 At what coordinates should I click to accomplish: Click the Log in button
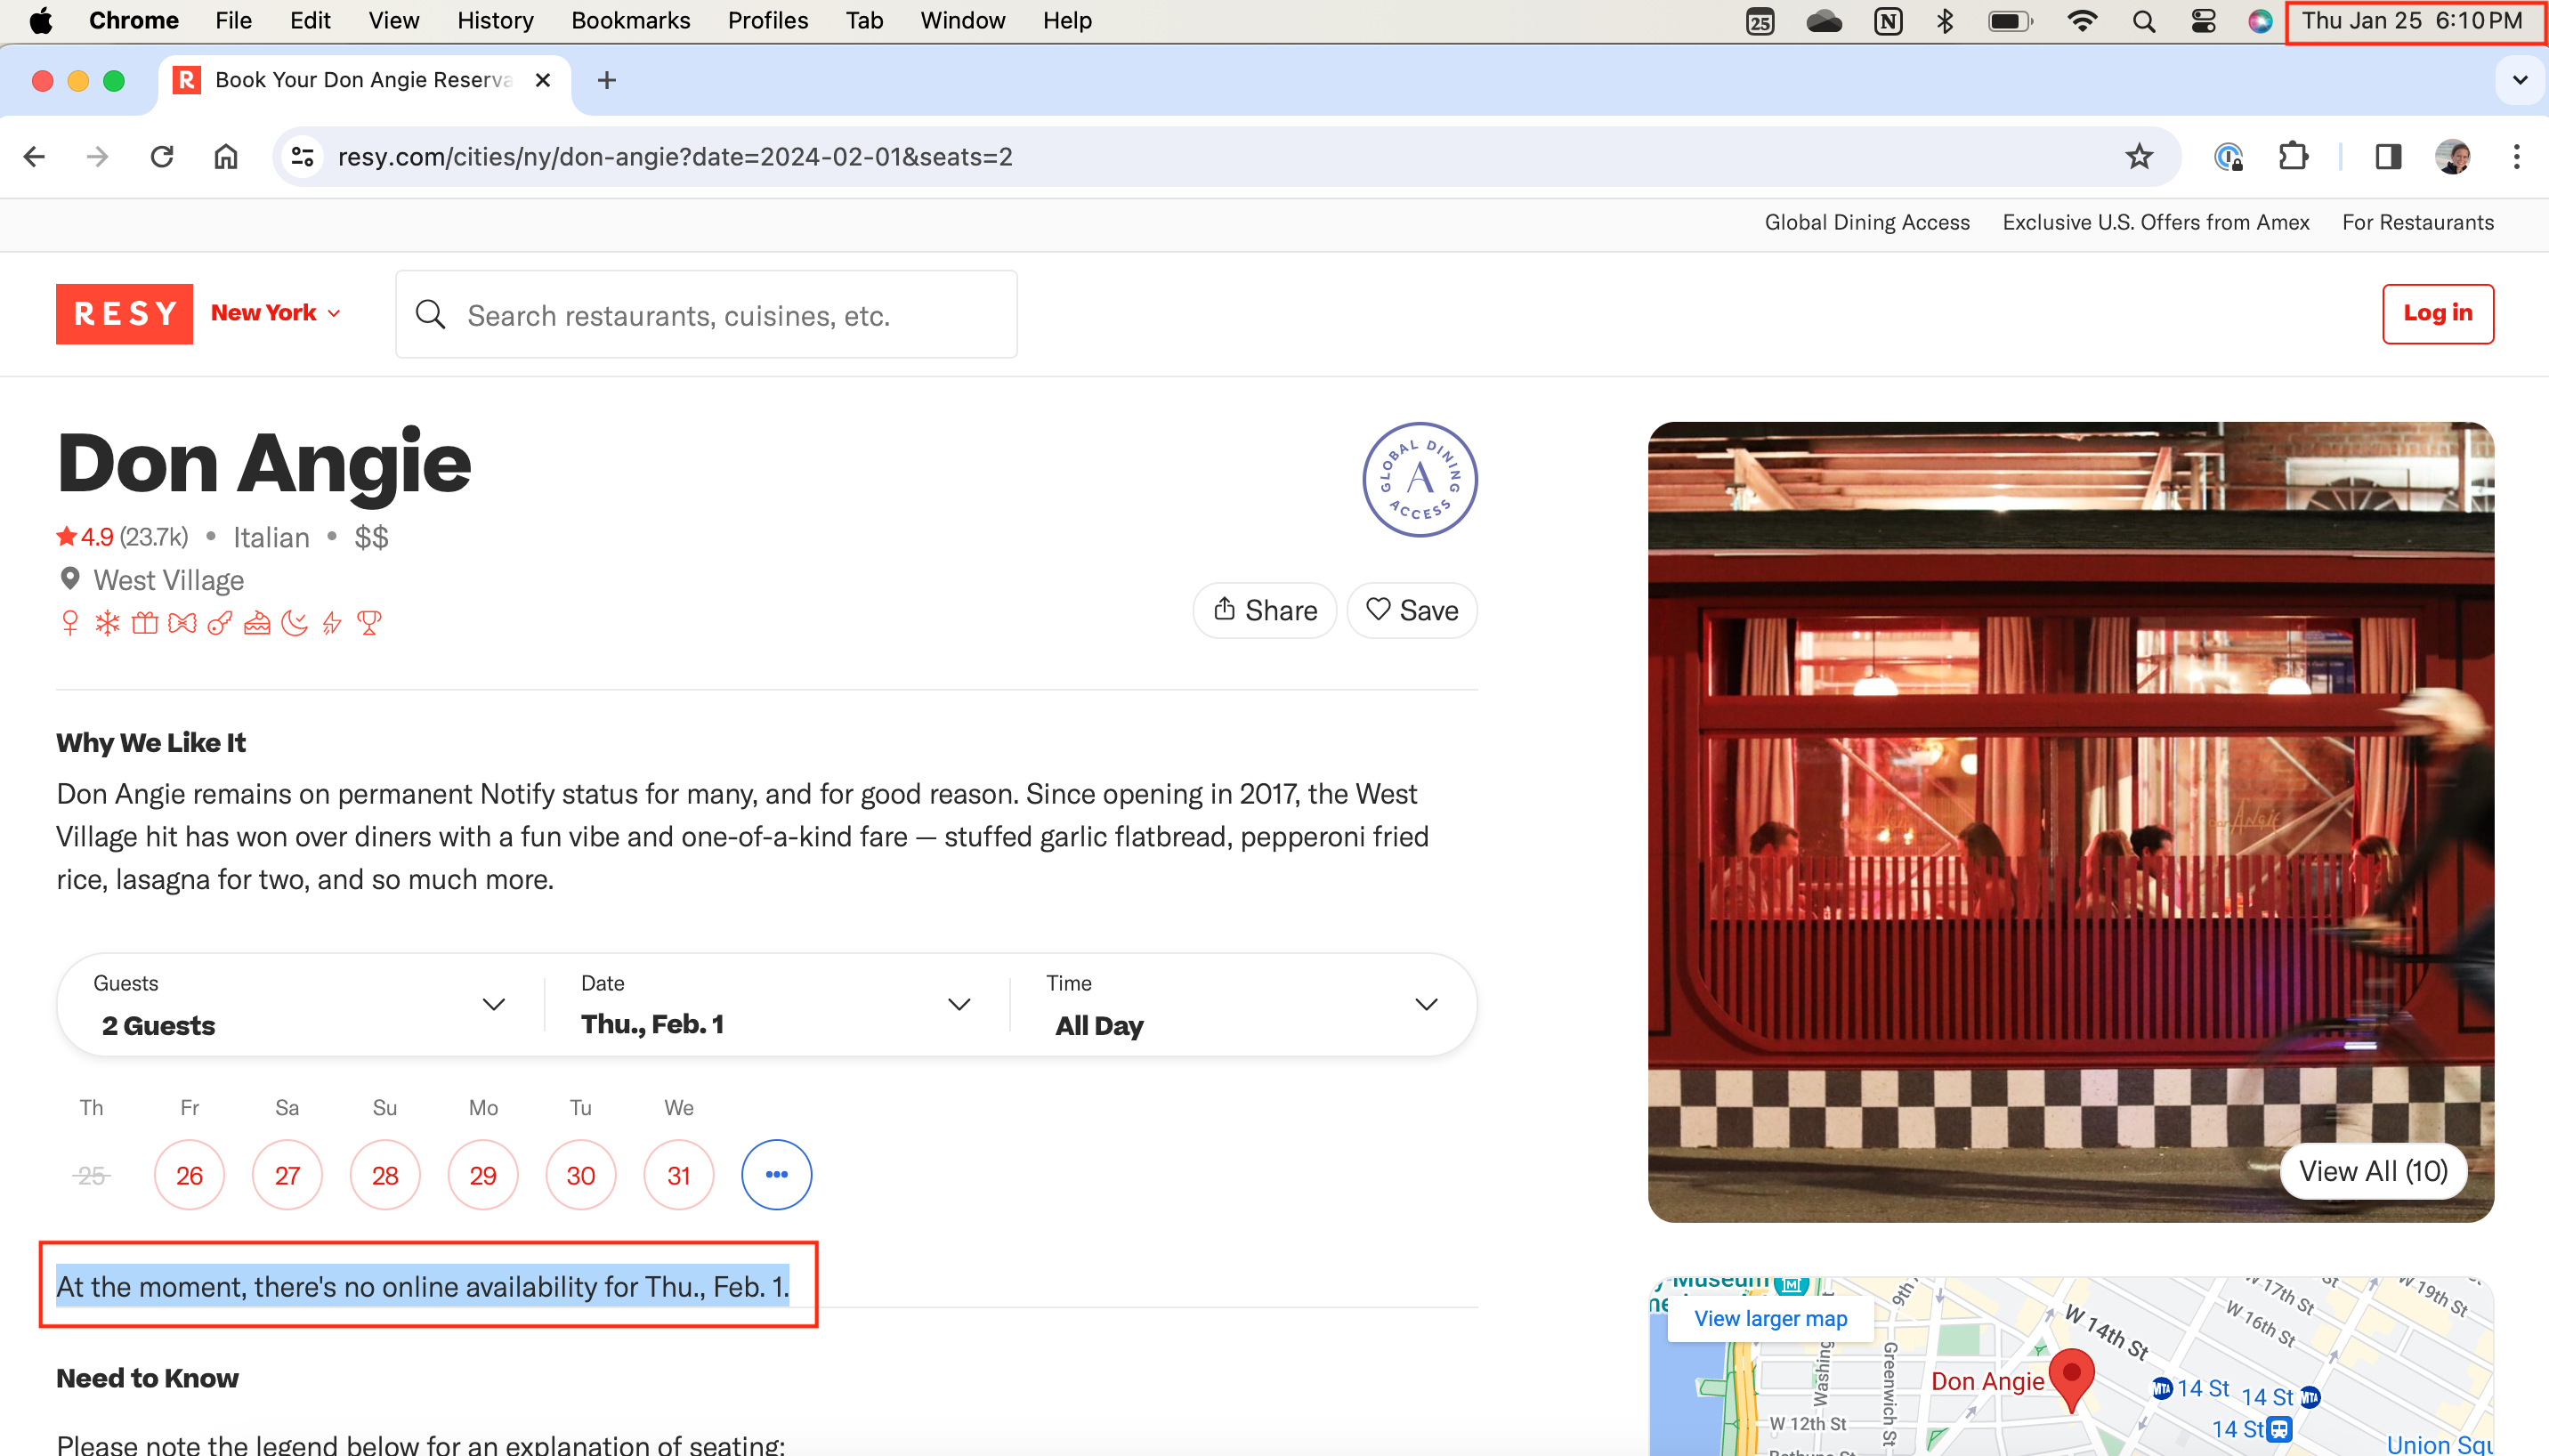2437,313
